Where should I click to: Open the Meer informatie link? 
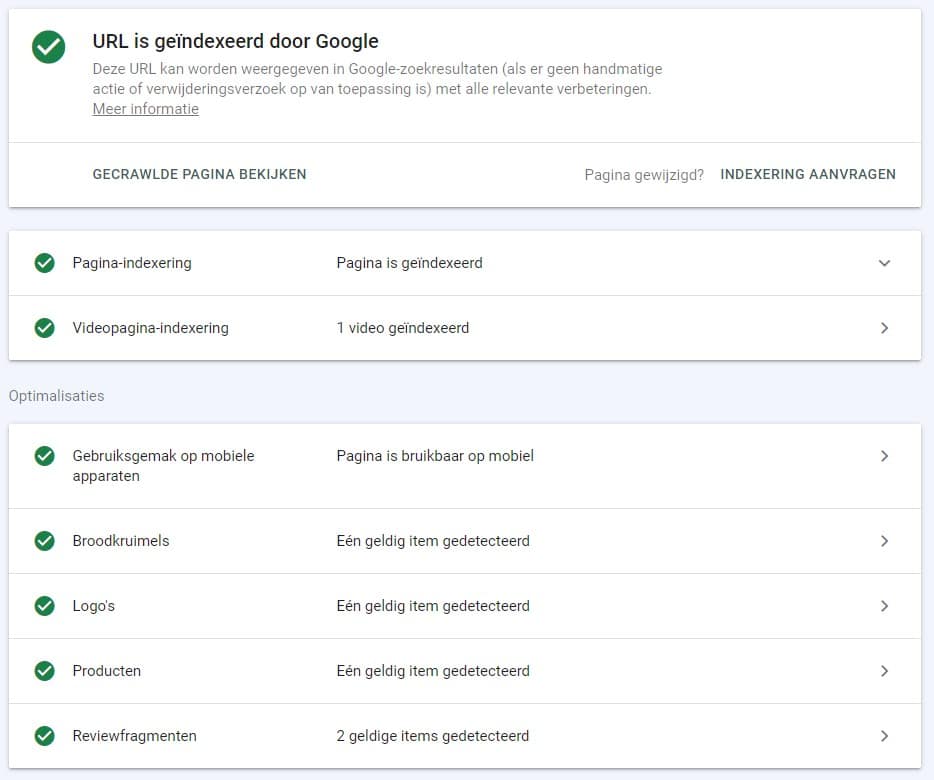click(145, 109)
